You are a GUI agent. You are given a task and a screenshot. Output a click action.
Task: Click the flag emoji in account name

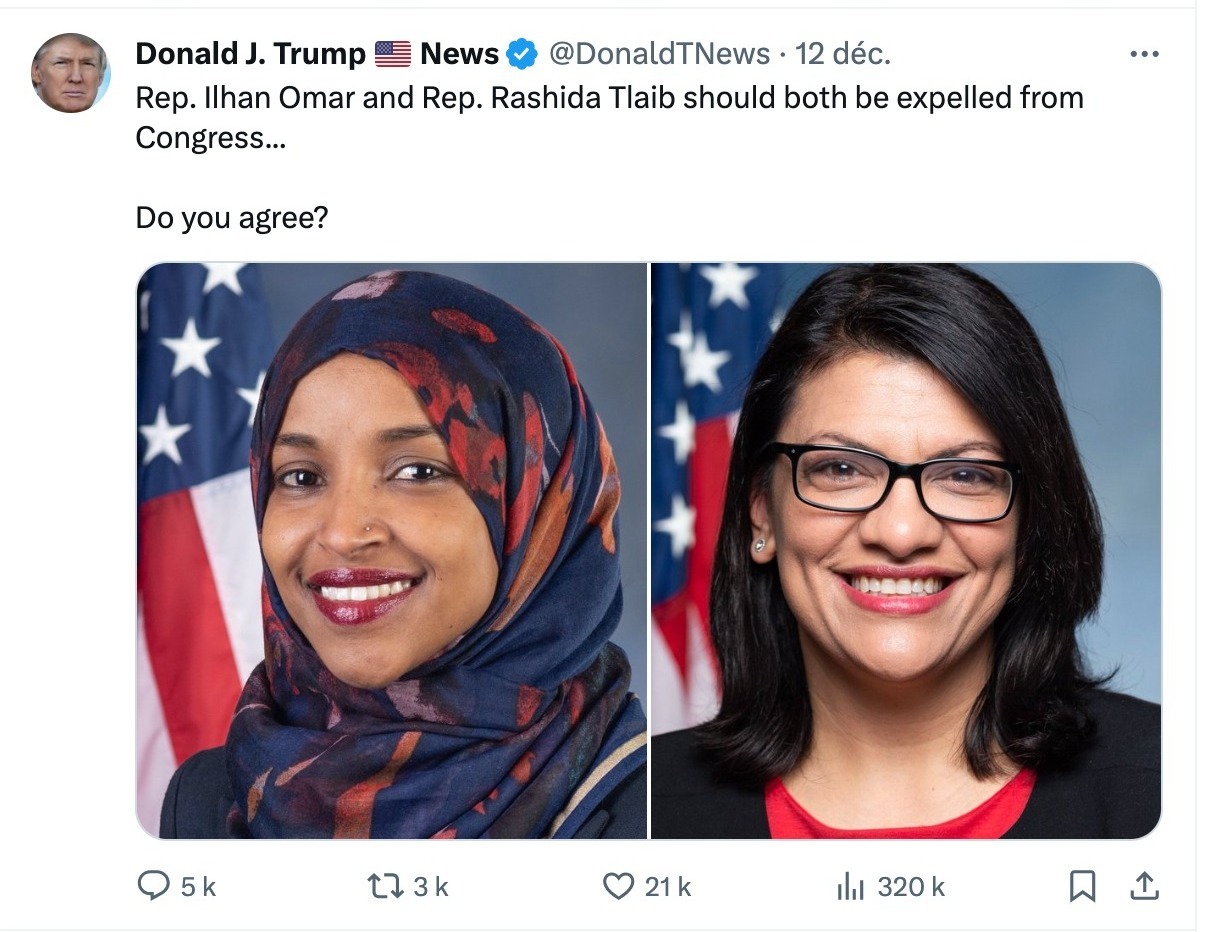click(x=393, y=54)
